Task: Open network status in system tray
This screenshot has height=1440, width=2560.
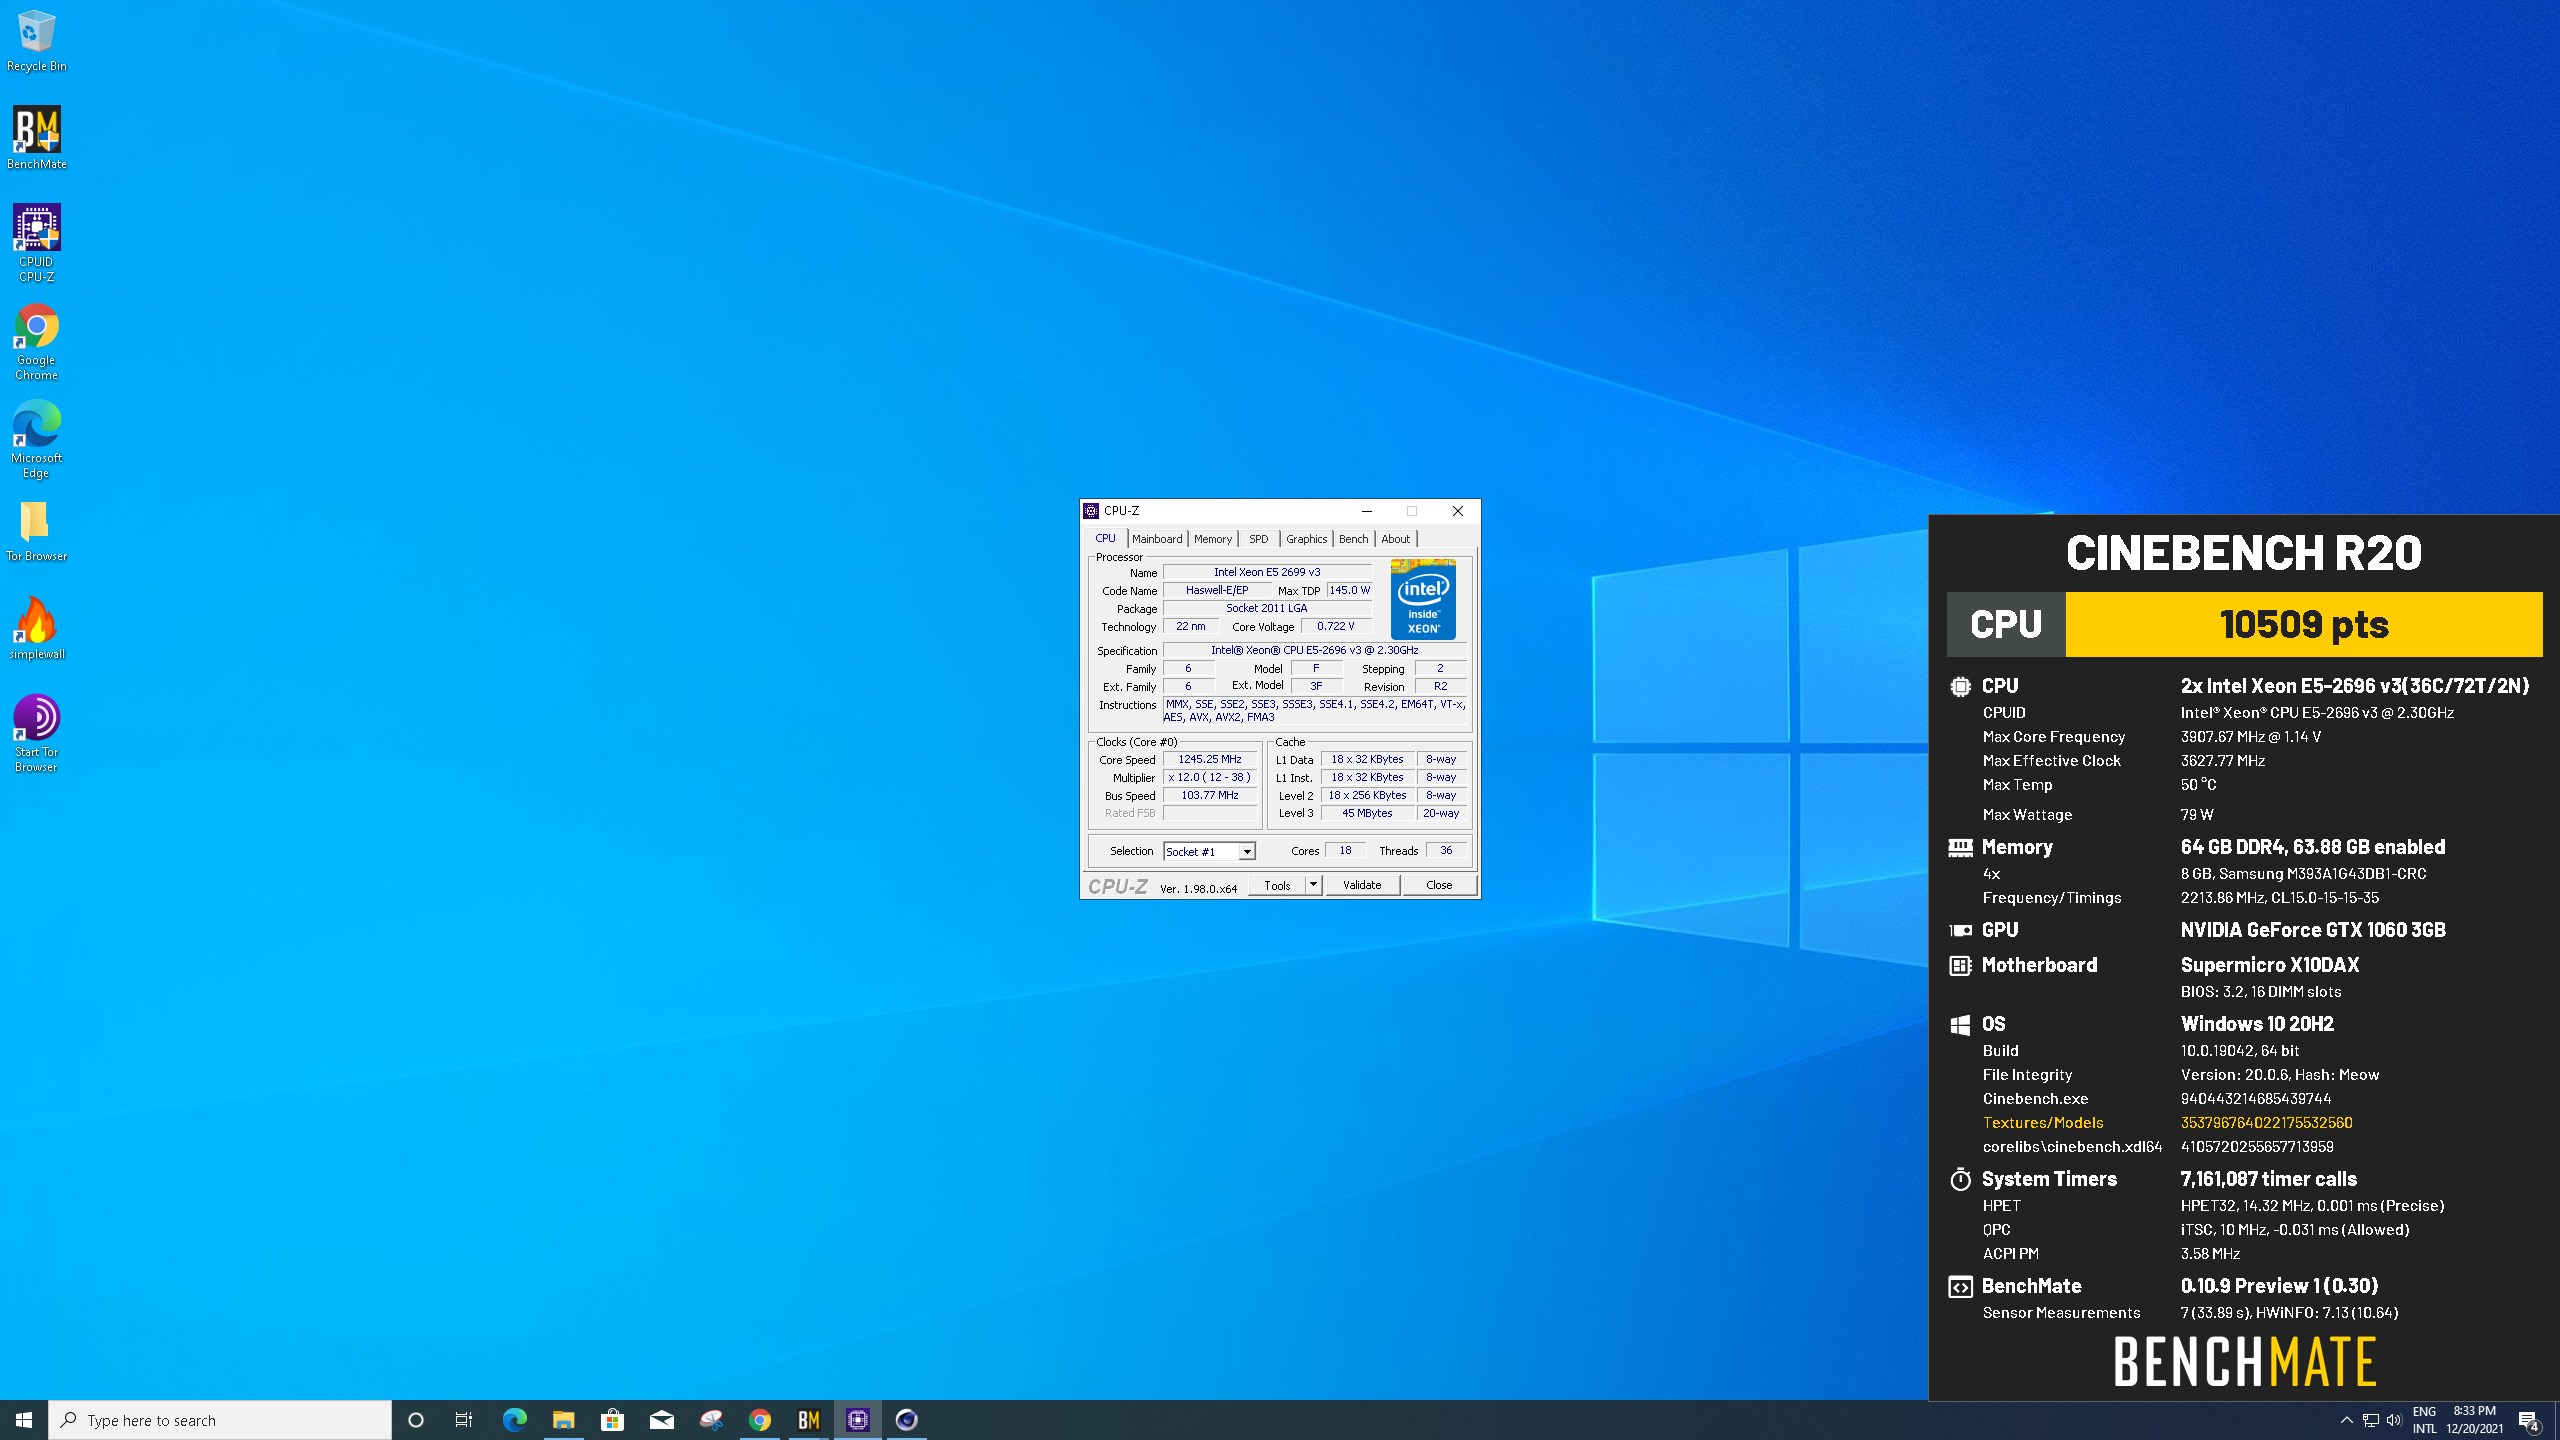Action: pos(2370,1420)
